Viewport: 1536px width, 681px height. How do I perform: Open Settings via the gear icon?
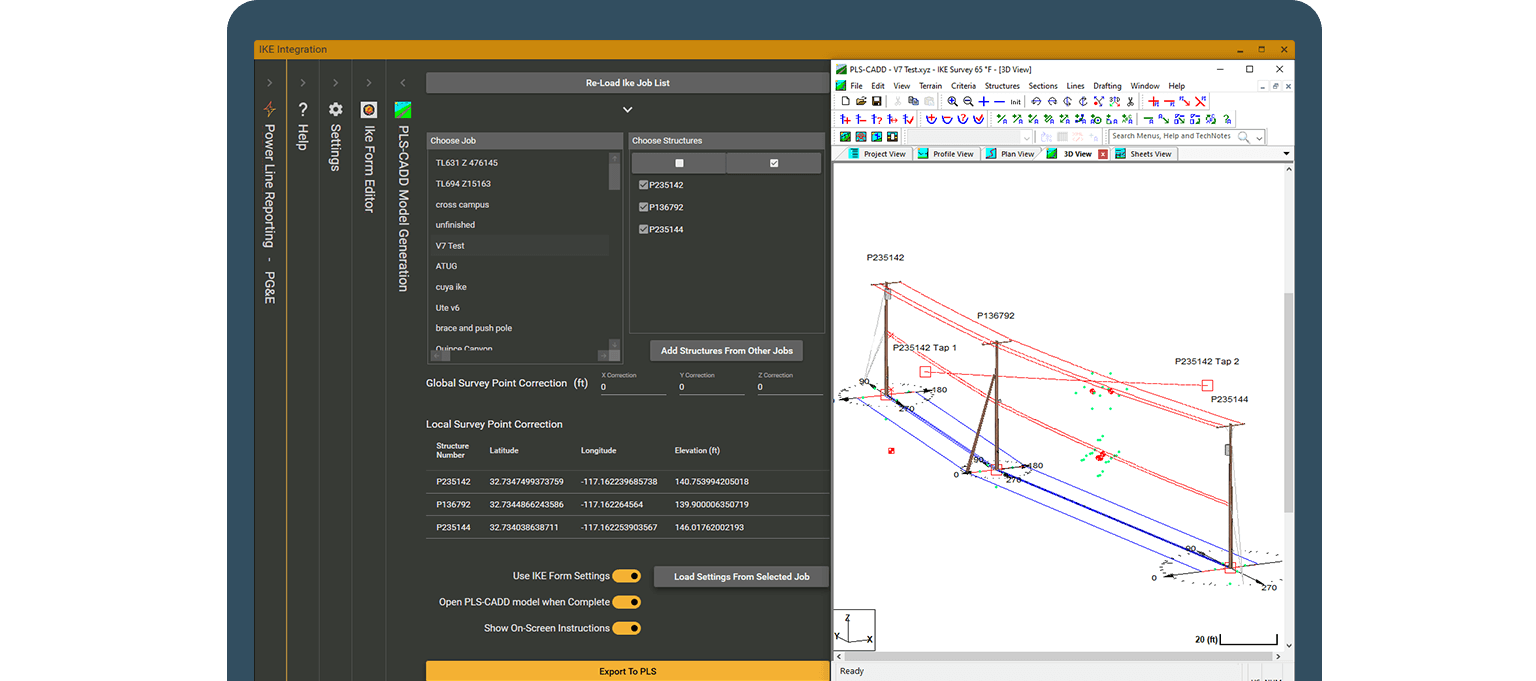pyautogui.click(x=336, y=109)
